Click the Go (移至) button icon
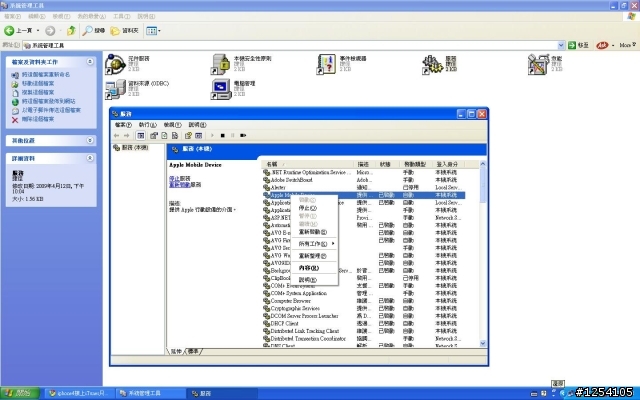Image resolution: width=640 pixels, height=400 pixels. (x=572, y=45)
